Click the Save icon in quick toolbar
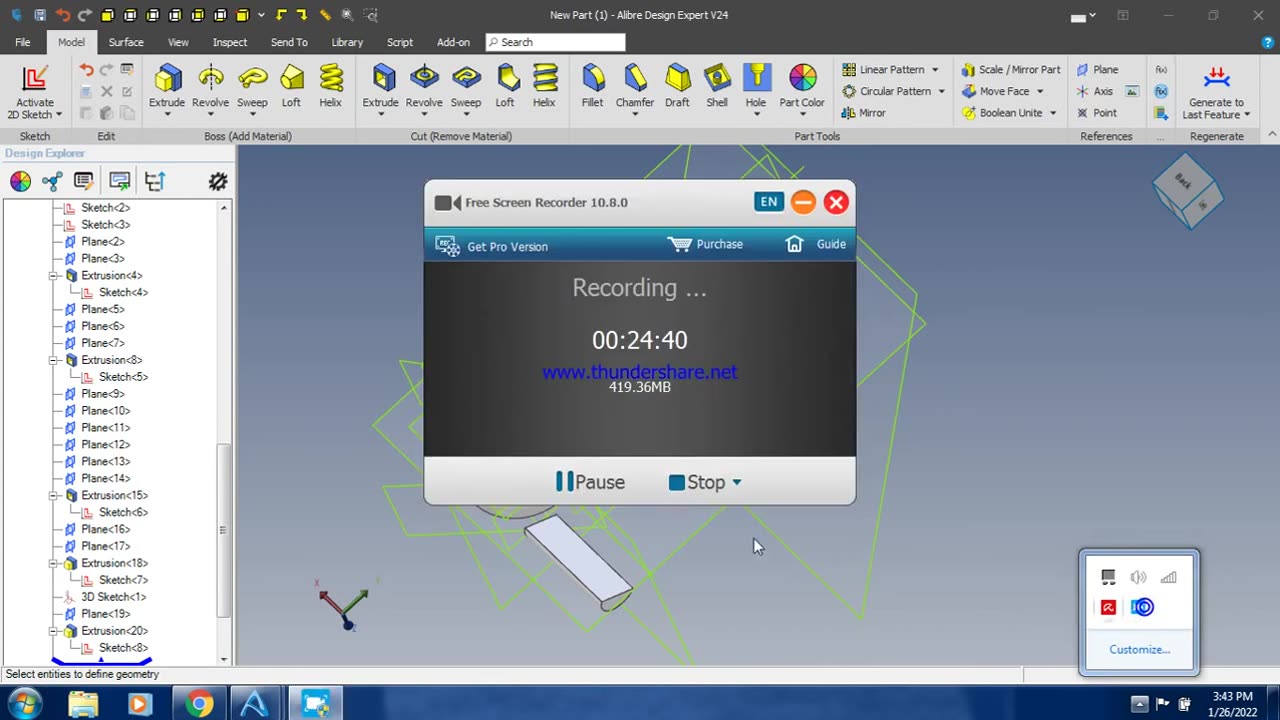This screenshot has height=720, width=1280. point(40,15)
